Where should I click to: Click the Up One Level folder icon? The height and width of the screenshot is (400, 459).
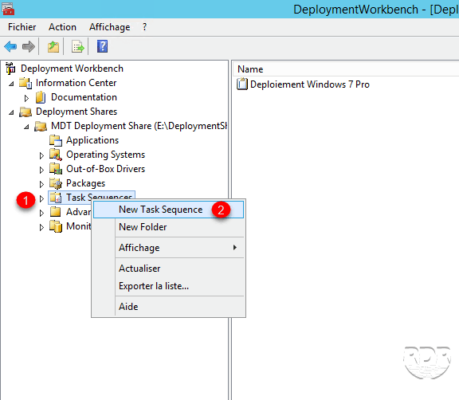click(x=53, y=47)
